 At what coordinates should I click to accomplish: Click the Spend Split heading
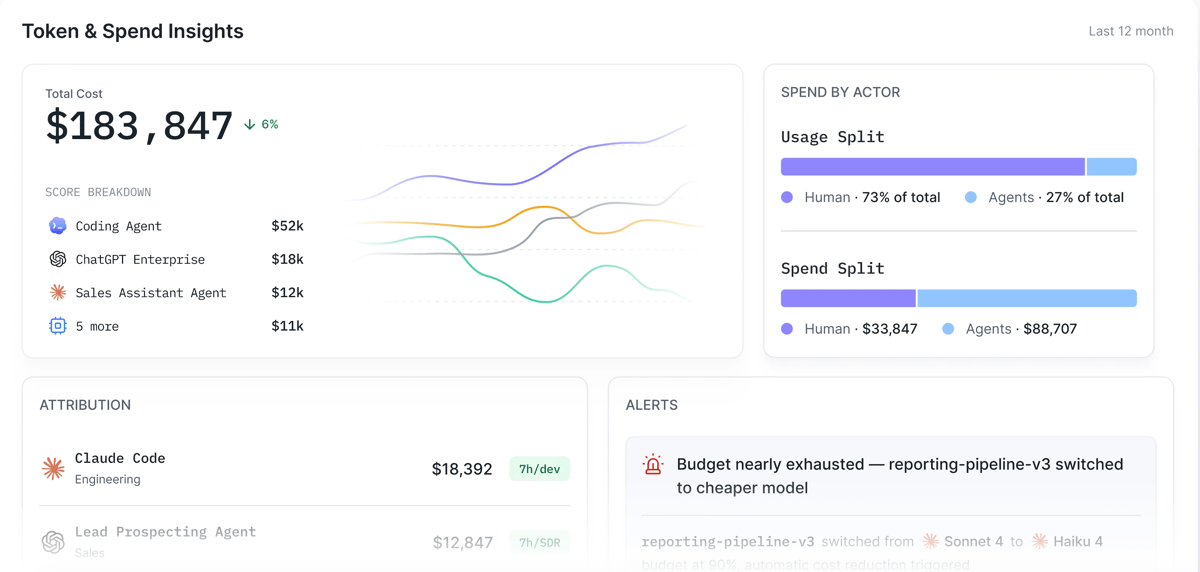tap(832, 268)
